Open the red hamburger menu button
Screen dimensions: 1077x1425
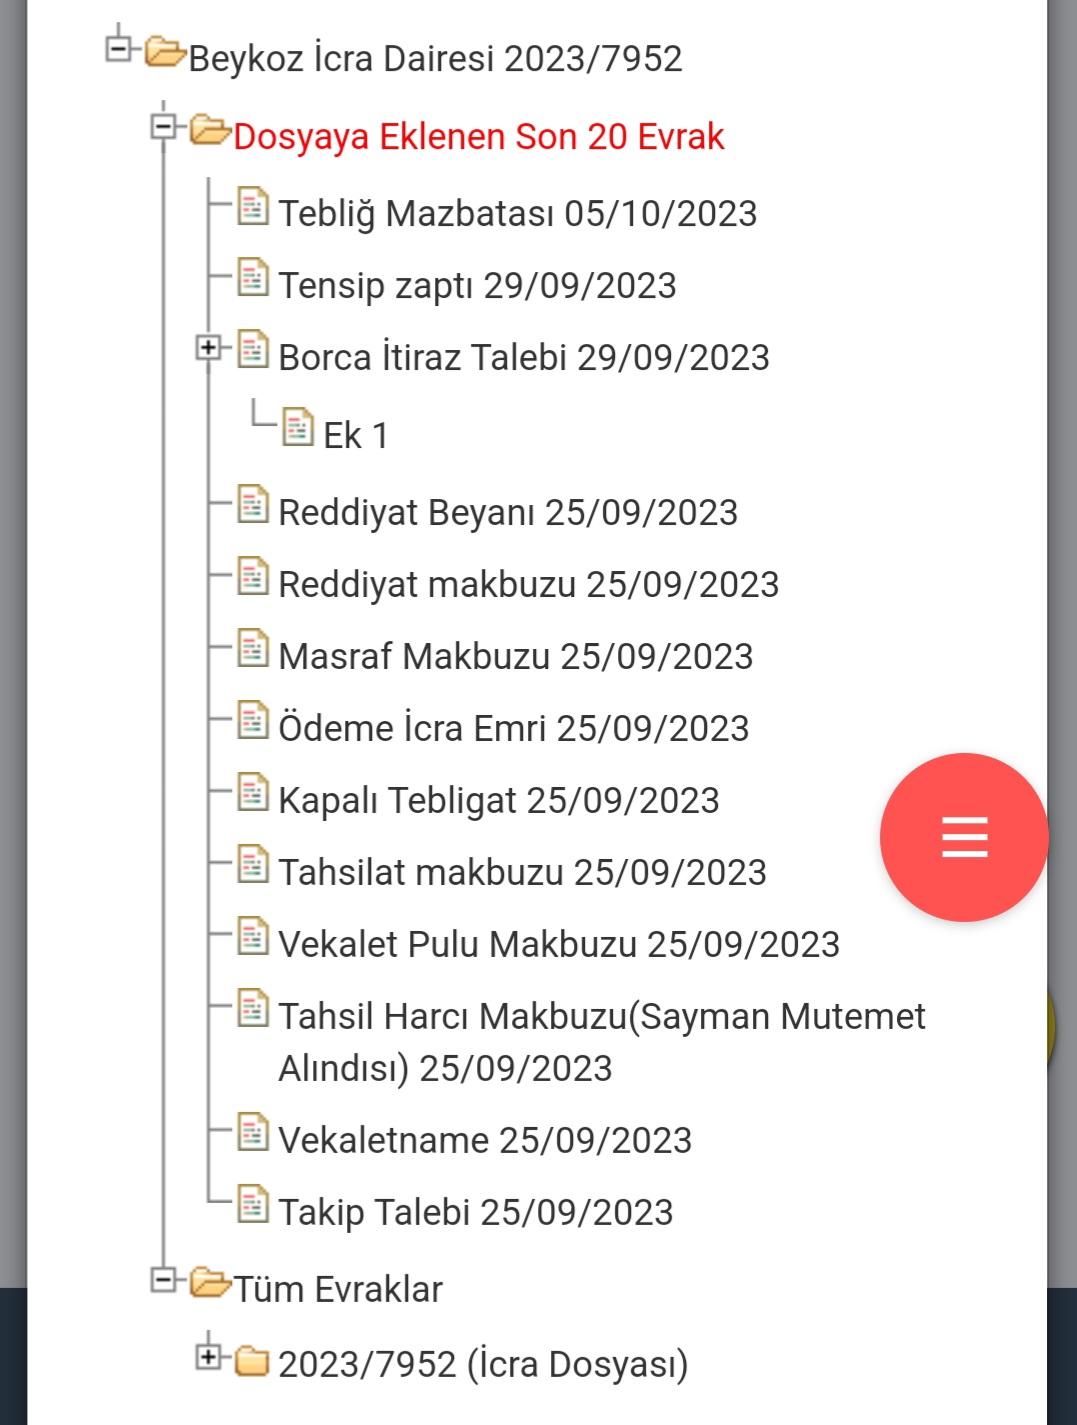click(x=964, y=837)
